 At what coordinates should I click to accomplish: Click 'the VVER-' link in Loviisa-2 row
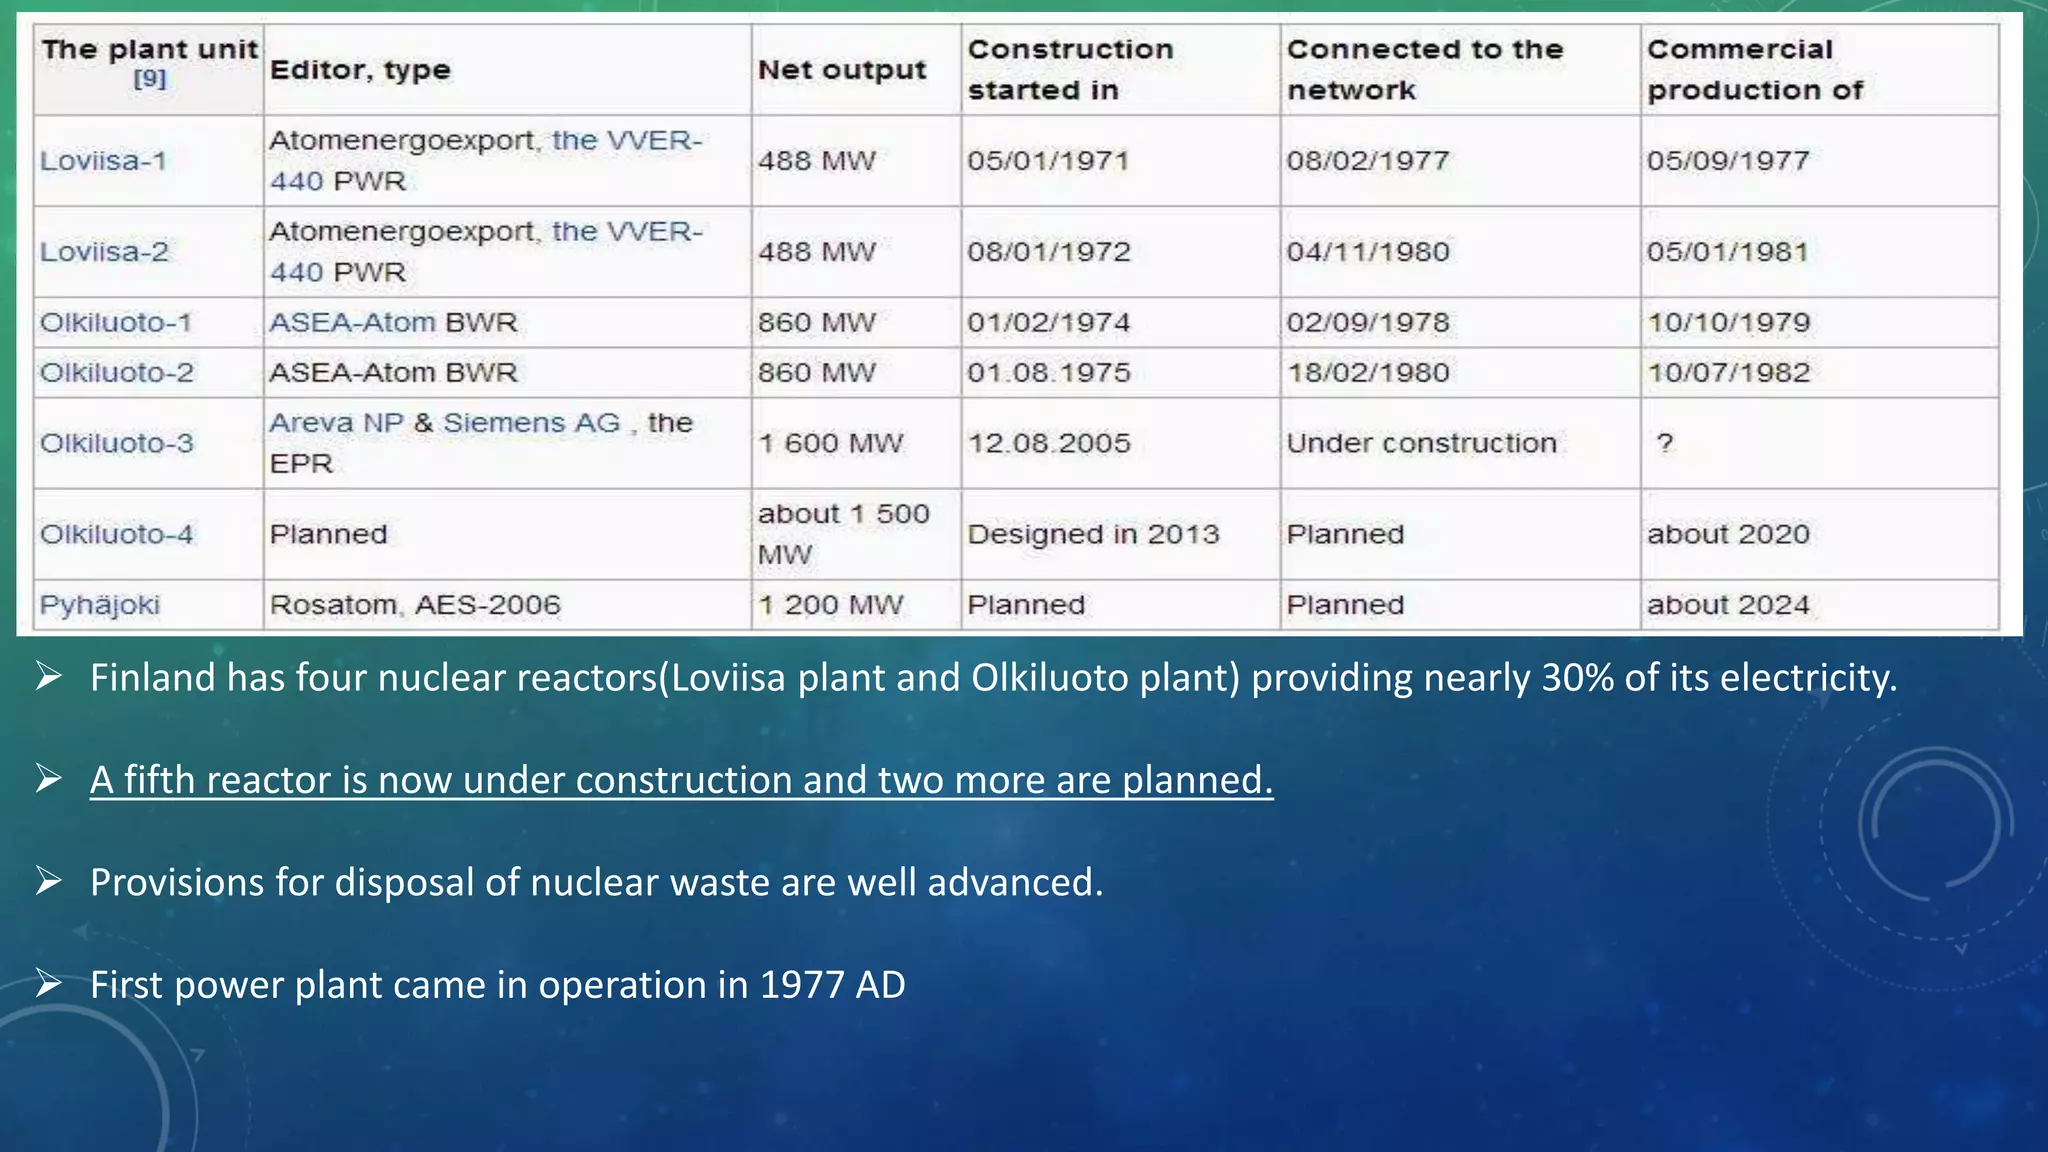[627, 232]
